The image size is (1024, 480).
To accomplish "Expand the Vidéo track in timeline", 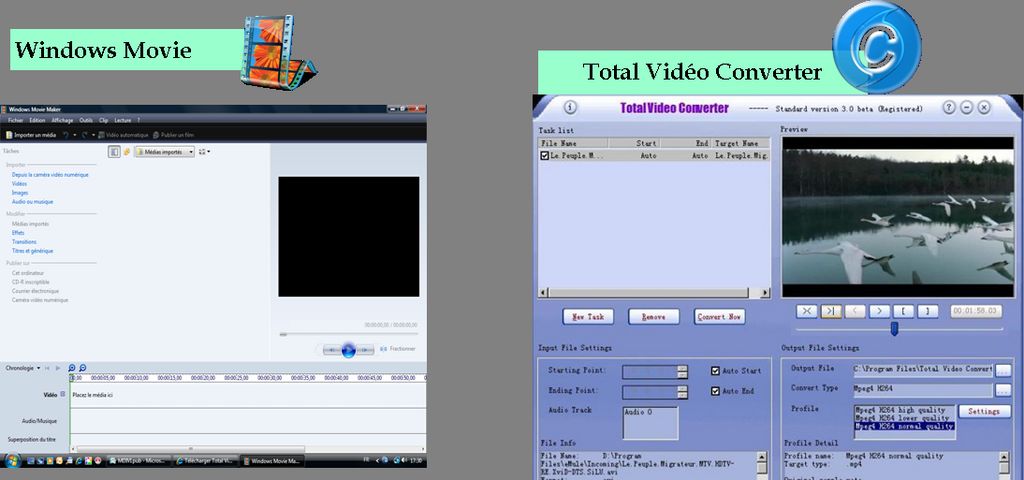I will click(63, 394).
